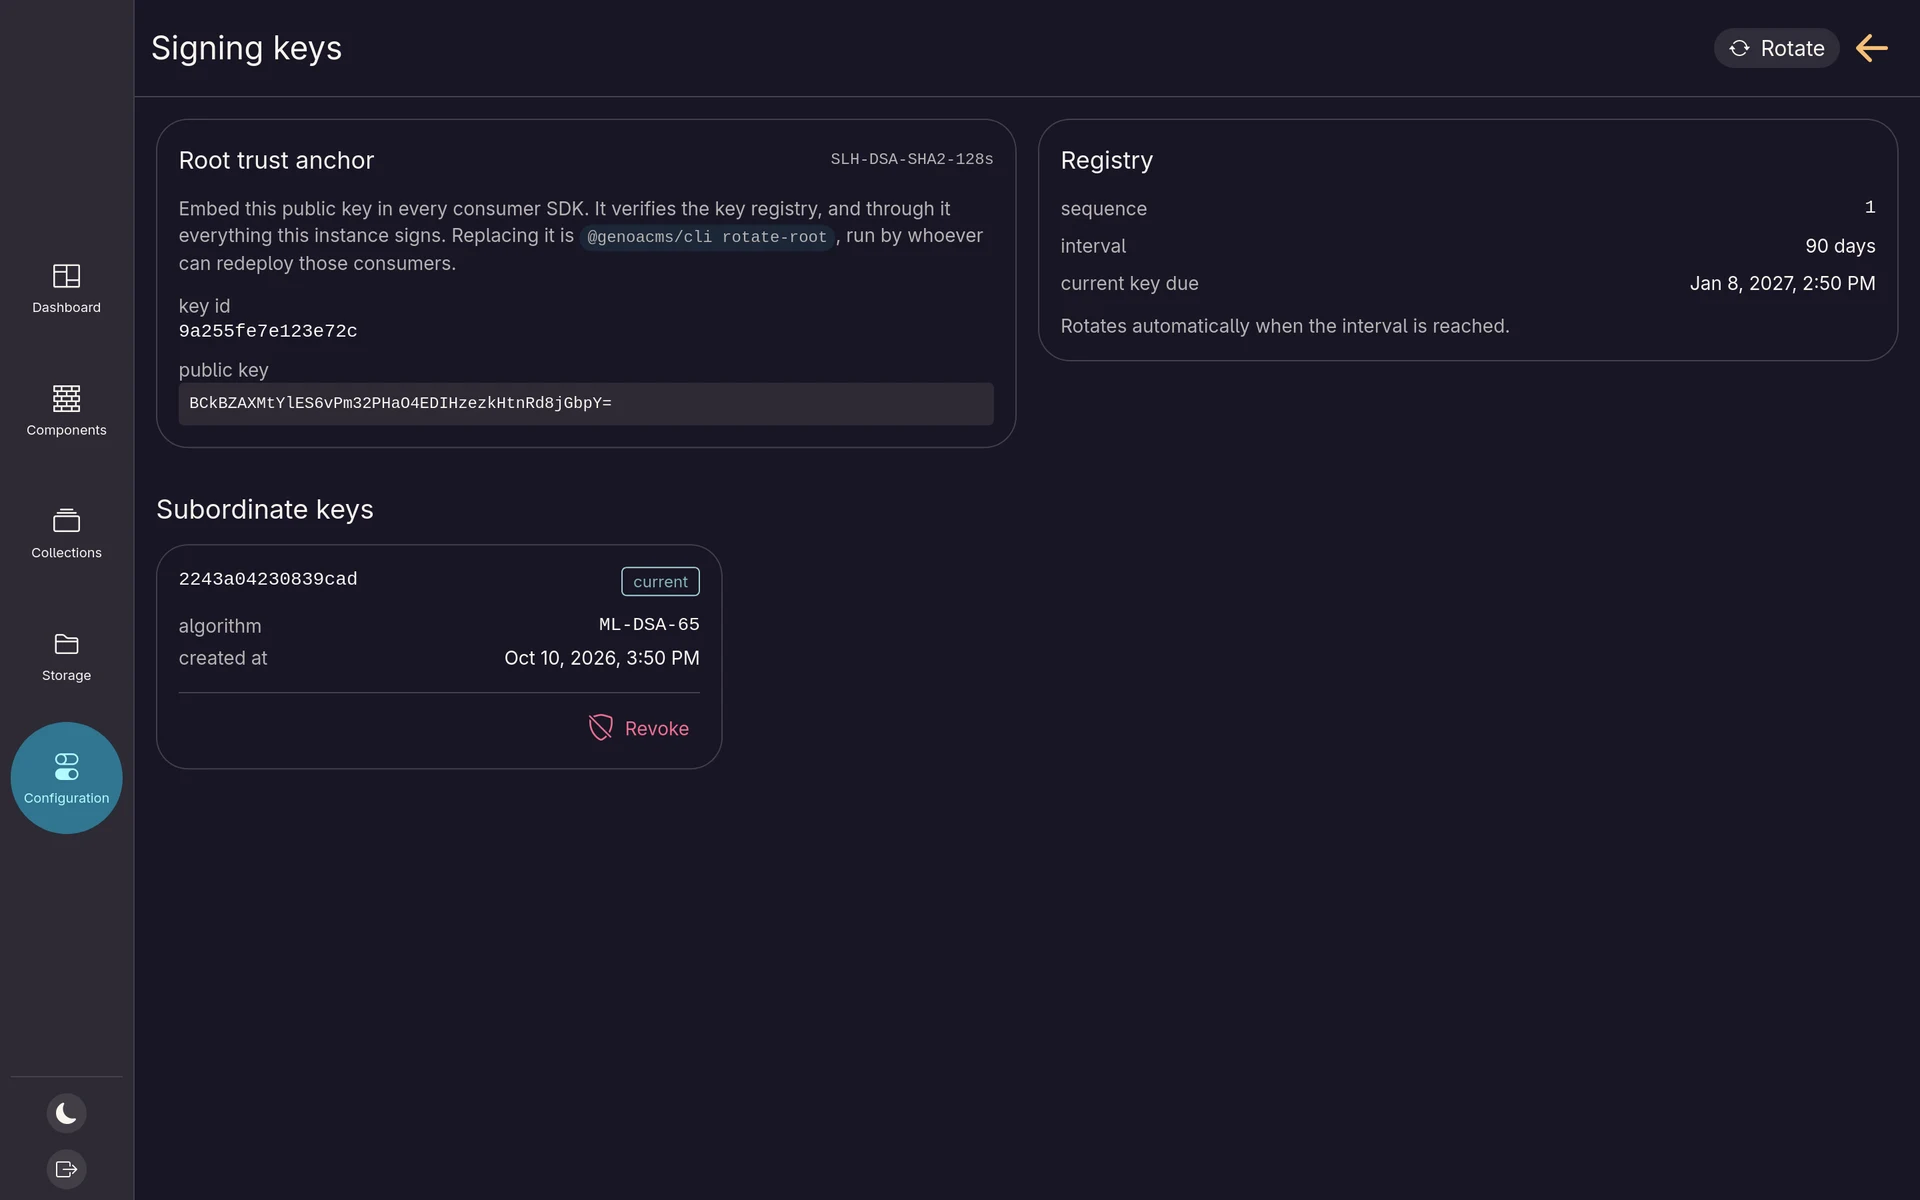Click the root public key field
Screen dimensions: 1920x1200
point(586,404)
